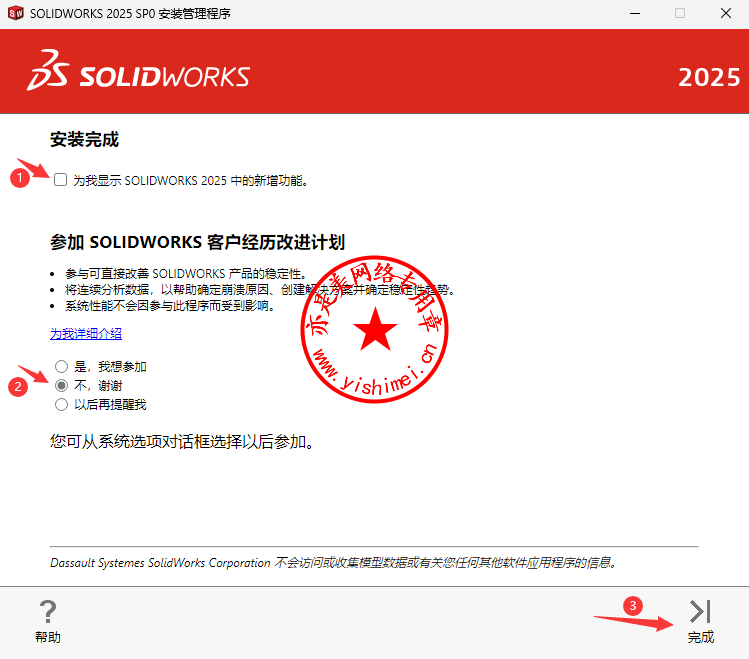Select the '不，谢谢' radio button
The height and width of the screenshot is (659, 749).
[61, 385]
